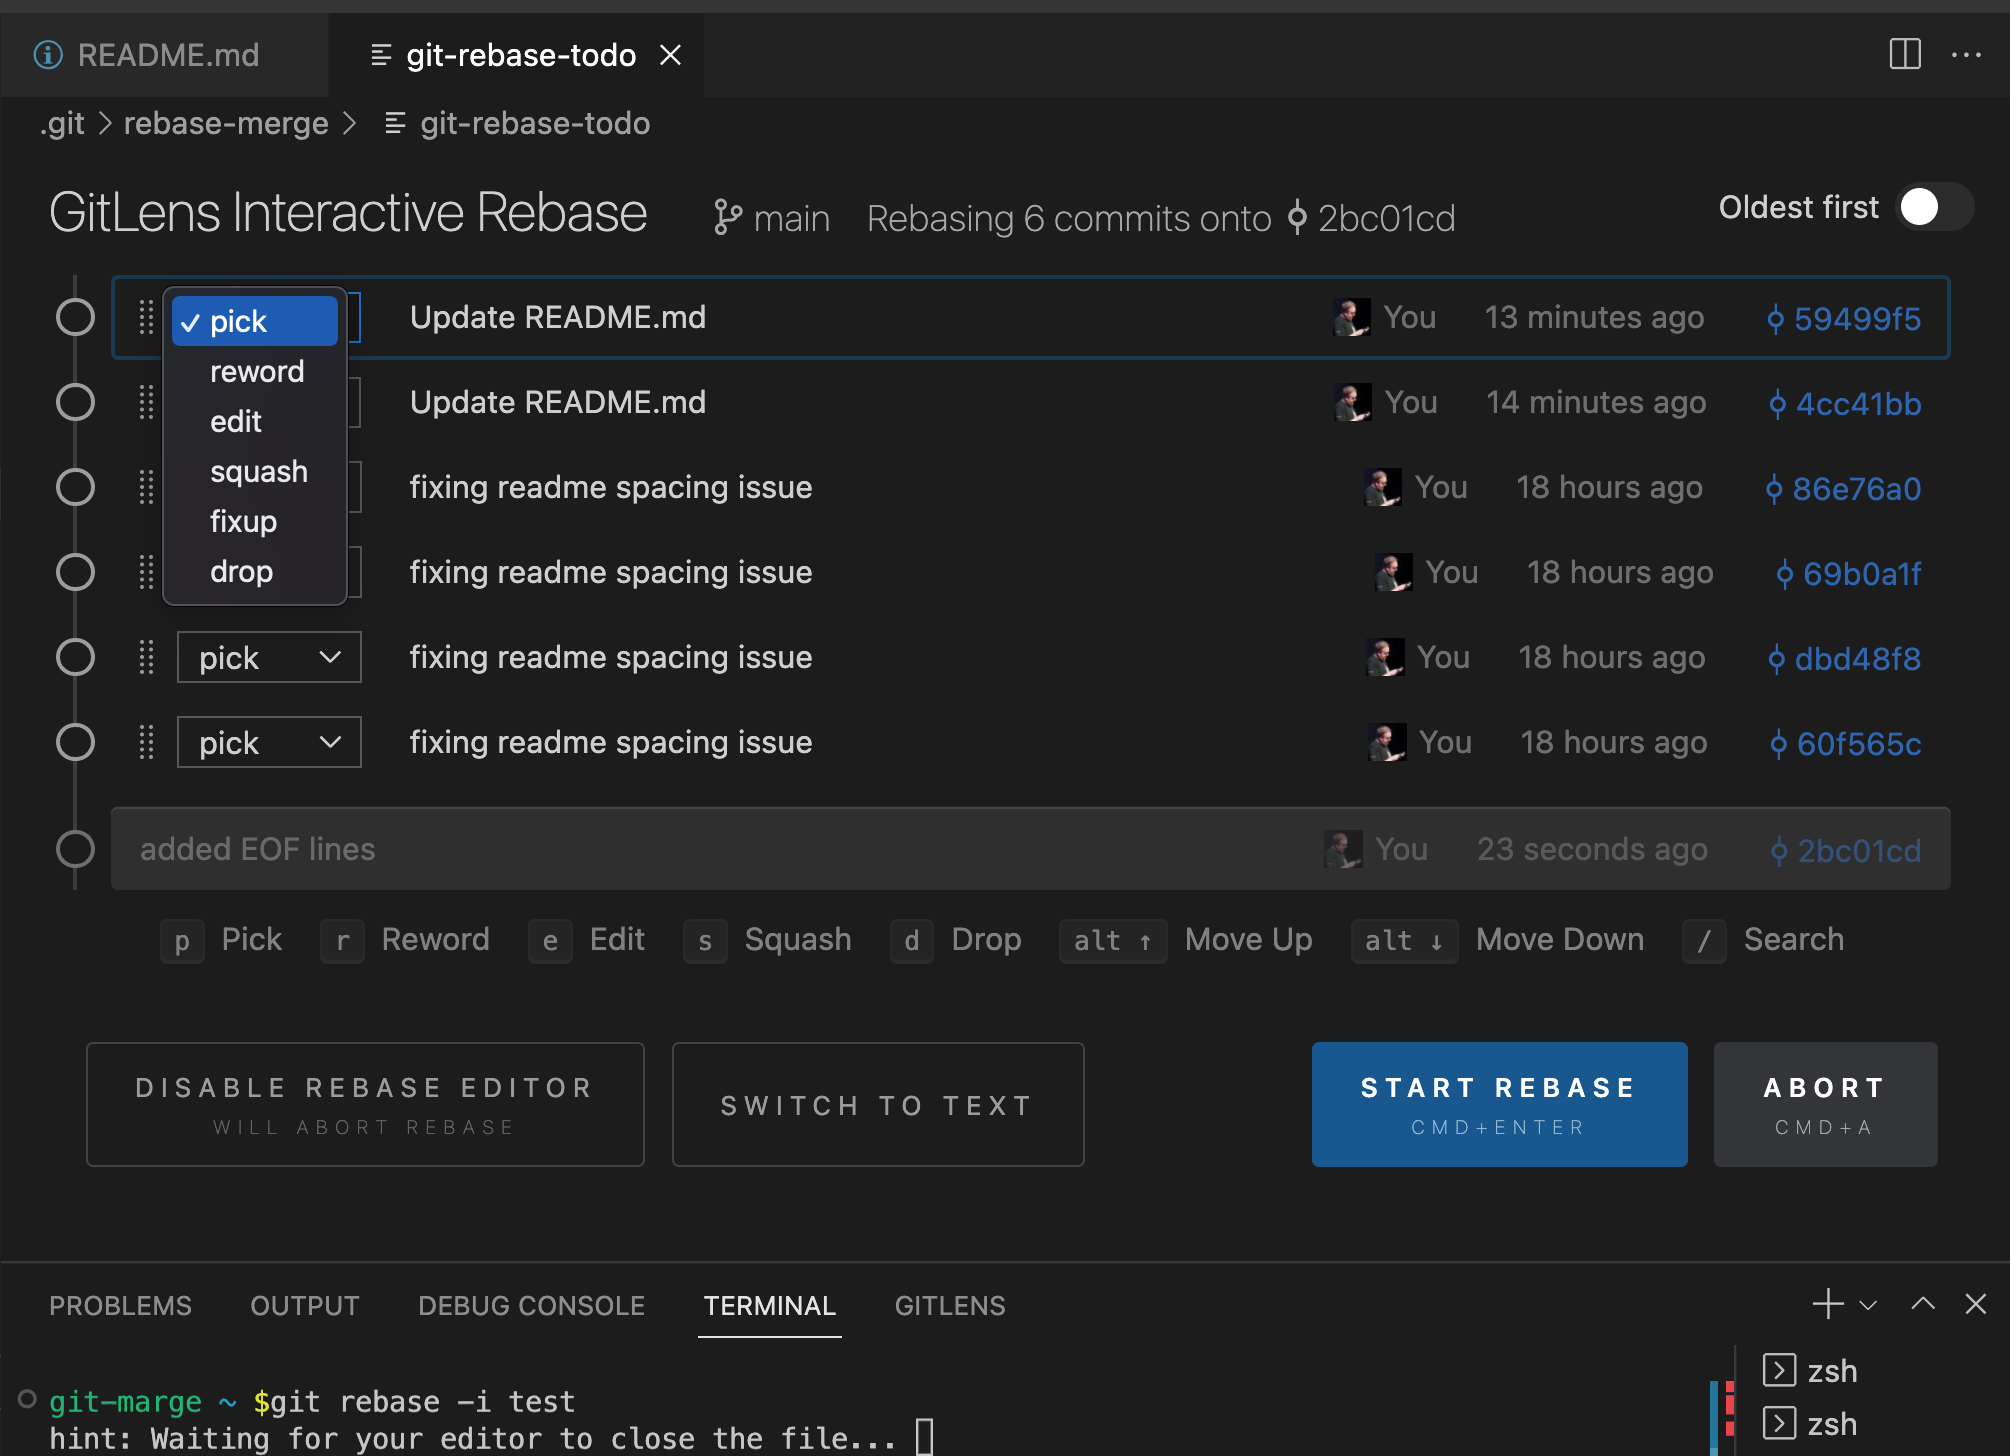The height and width of the screenshot is (1456, 2010).
Task: Check the circle toggle for 59499f5 commit
Action: 75,317
